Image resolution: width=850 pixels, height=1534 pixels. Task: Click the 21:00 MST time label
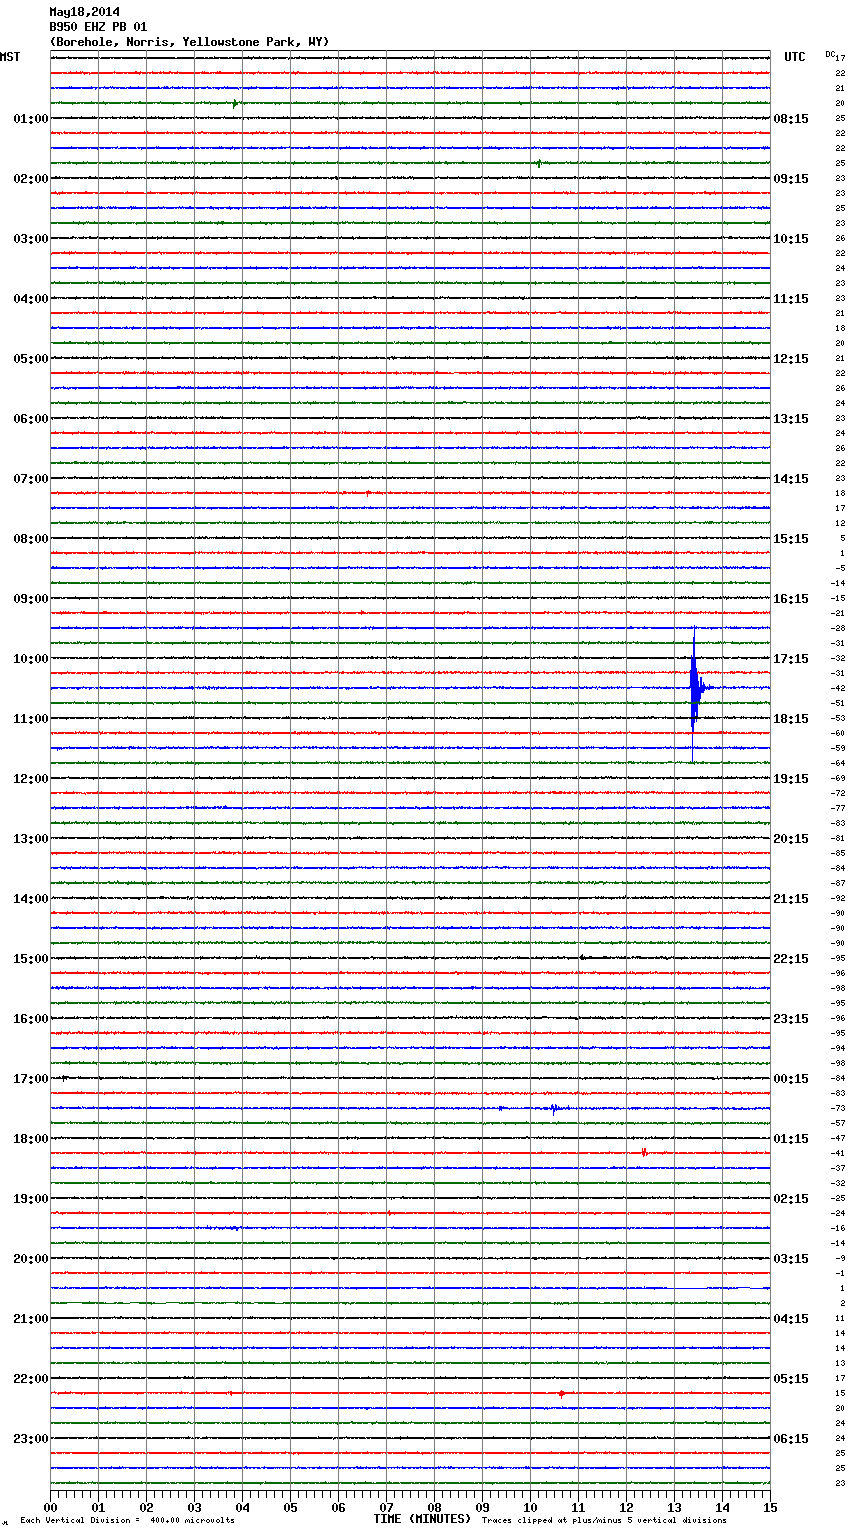[30, 1319]
